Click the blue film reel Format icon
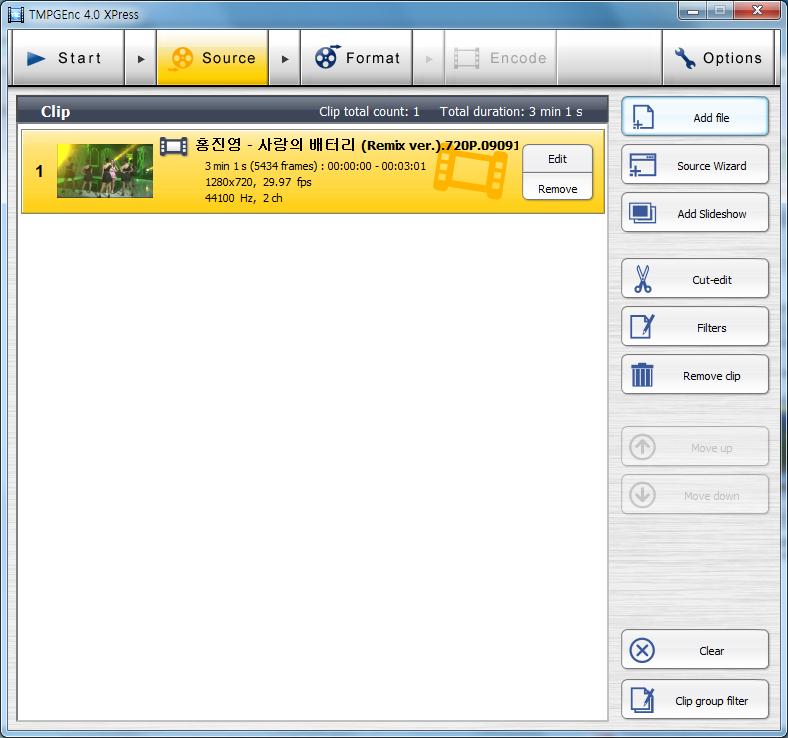The height and width of the screenshot is (738, 788). [327, 57]
